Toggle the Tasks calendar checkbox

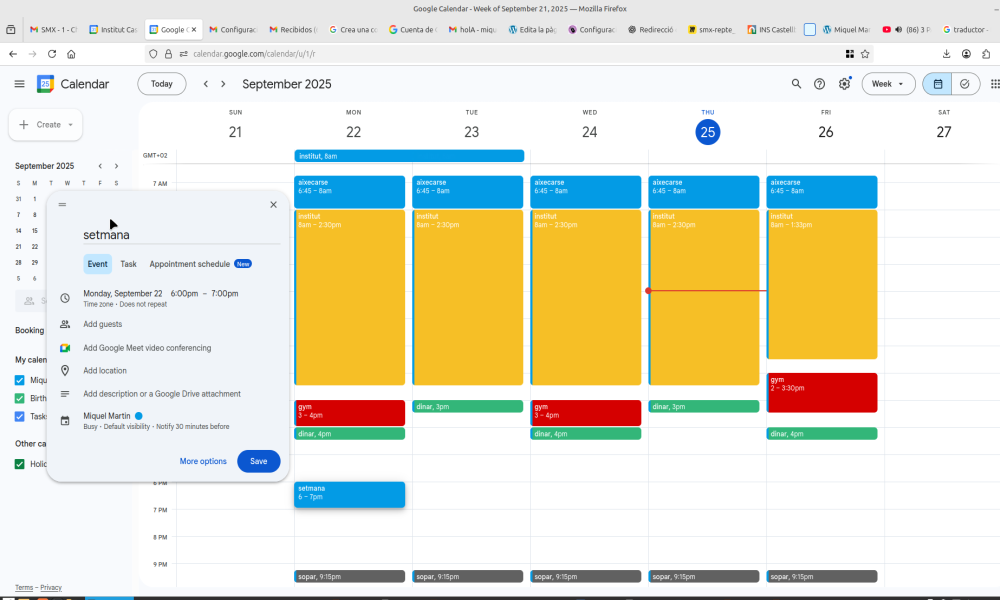point(20,416)
